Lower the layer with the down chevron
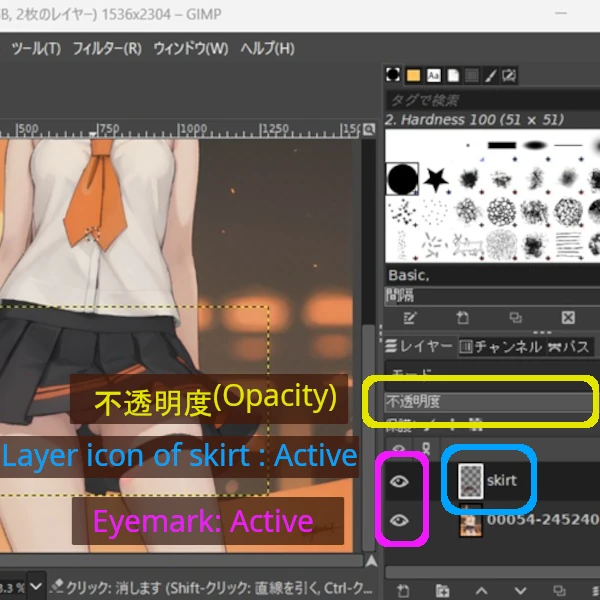 [x=520, y=591]
